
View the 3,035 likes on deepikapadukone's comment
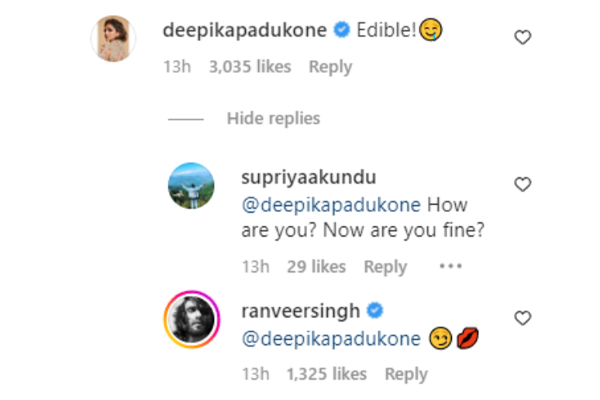(249, 67)
